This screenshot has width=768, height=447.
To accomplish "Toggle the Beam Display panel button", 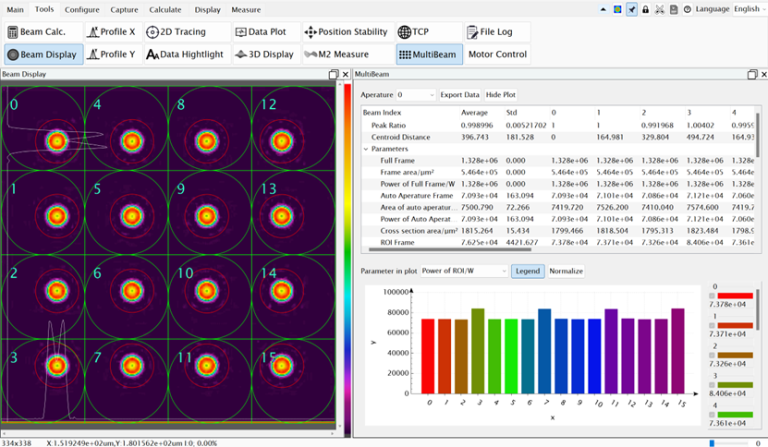I will coord(41,54).
